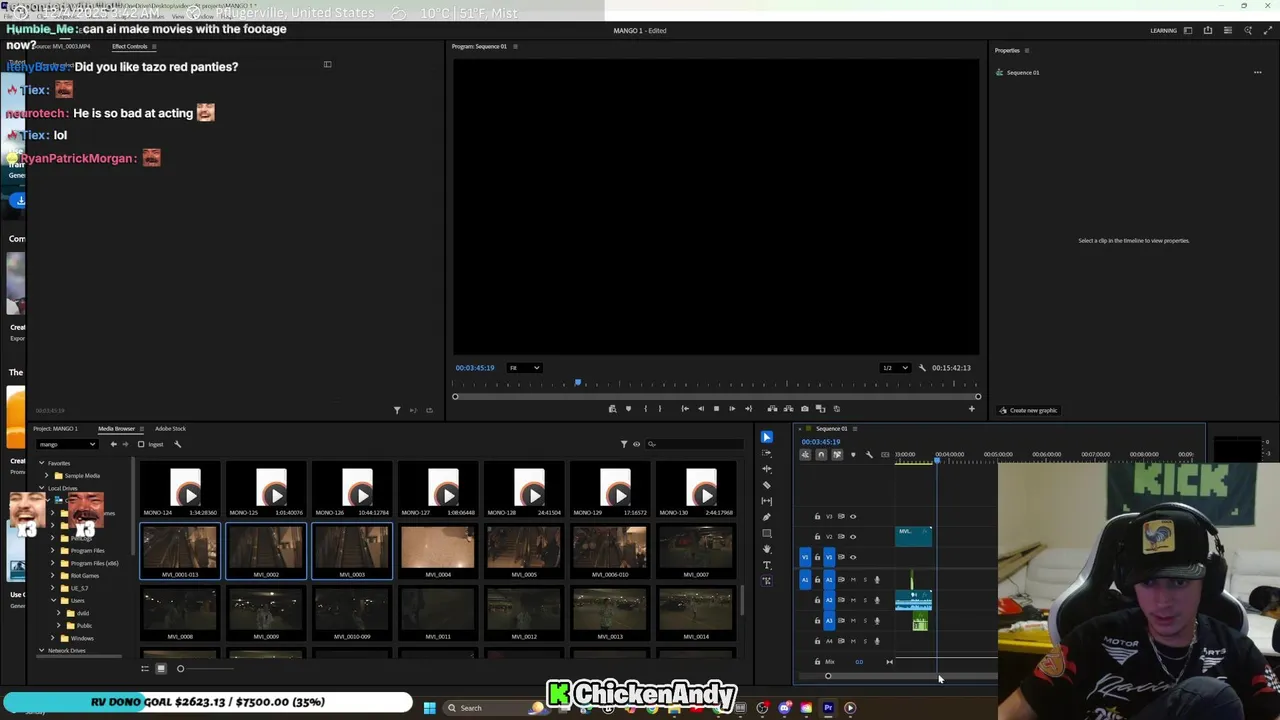
Task: Open timeline display settings wrench
Action: point(869,455)
